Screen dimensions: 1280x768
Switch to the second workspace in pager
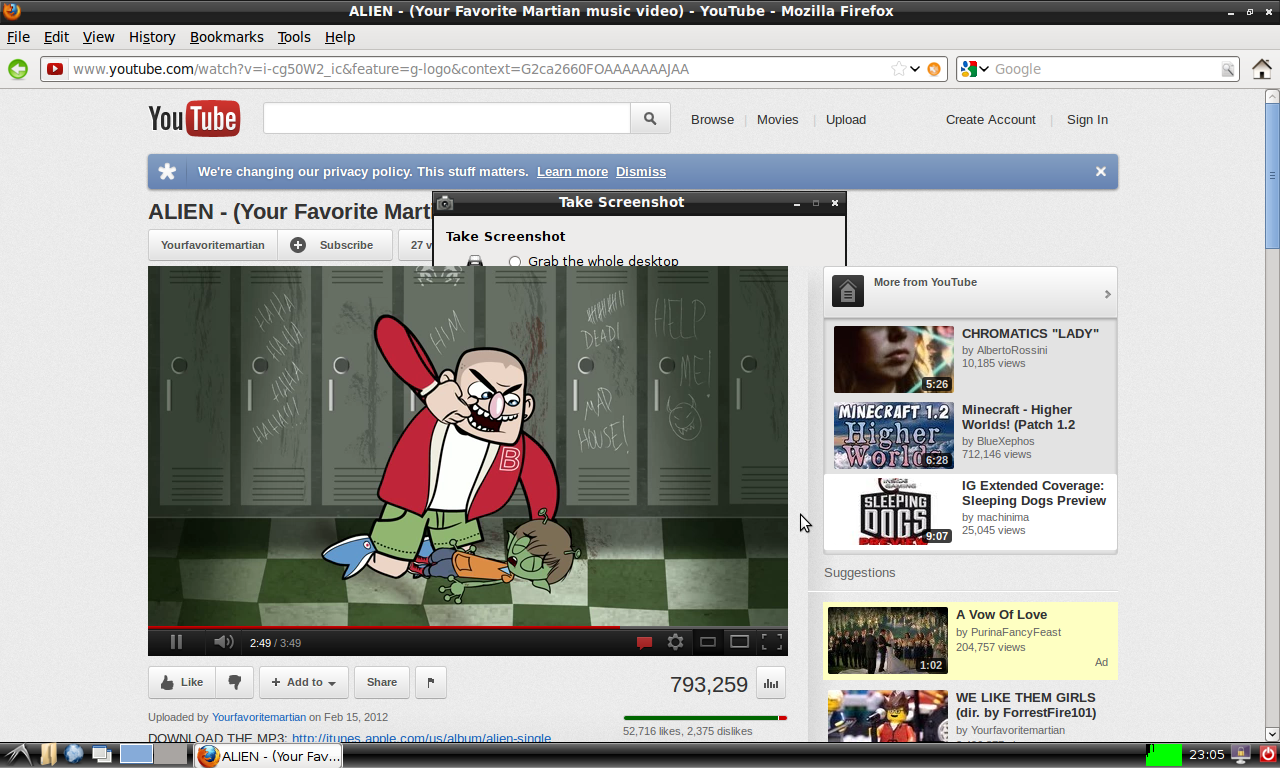(x=170, y=754)
